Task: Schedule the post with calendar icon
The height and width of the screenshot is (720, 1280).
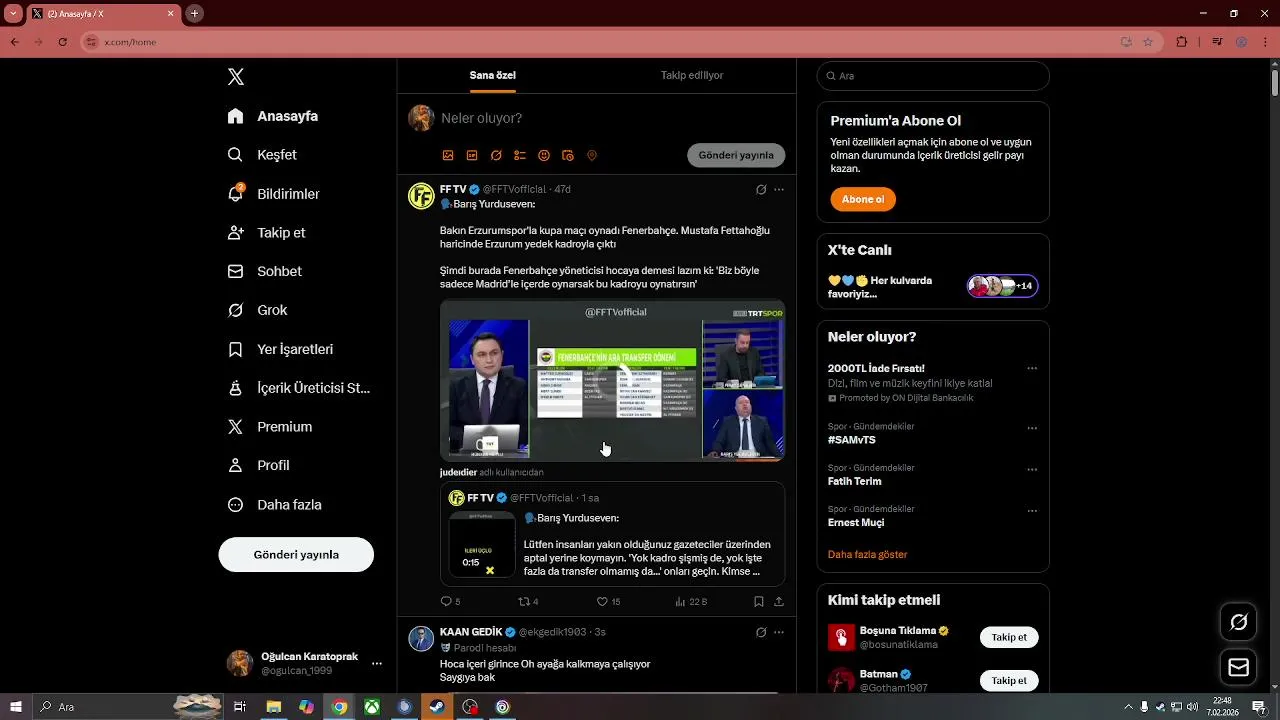Action: coord(568,155)
